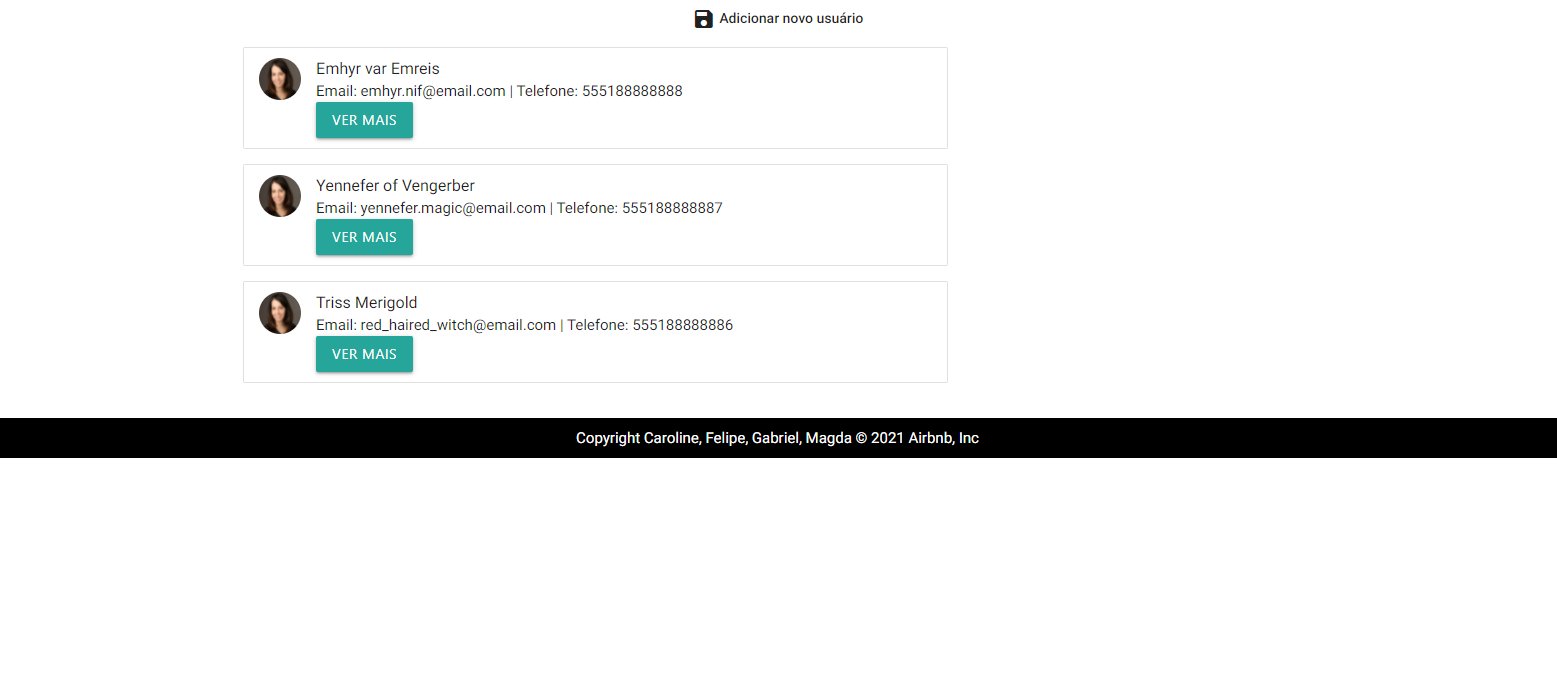1557x700 pixels.
Task: Click telephone number 555188888888 on Emhyr's card
Action: [632, 90]
